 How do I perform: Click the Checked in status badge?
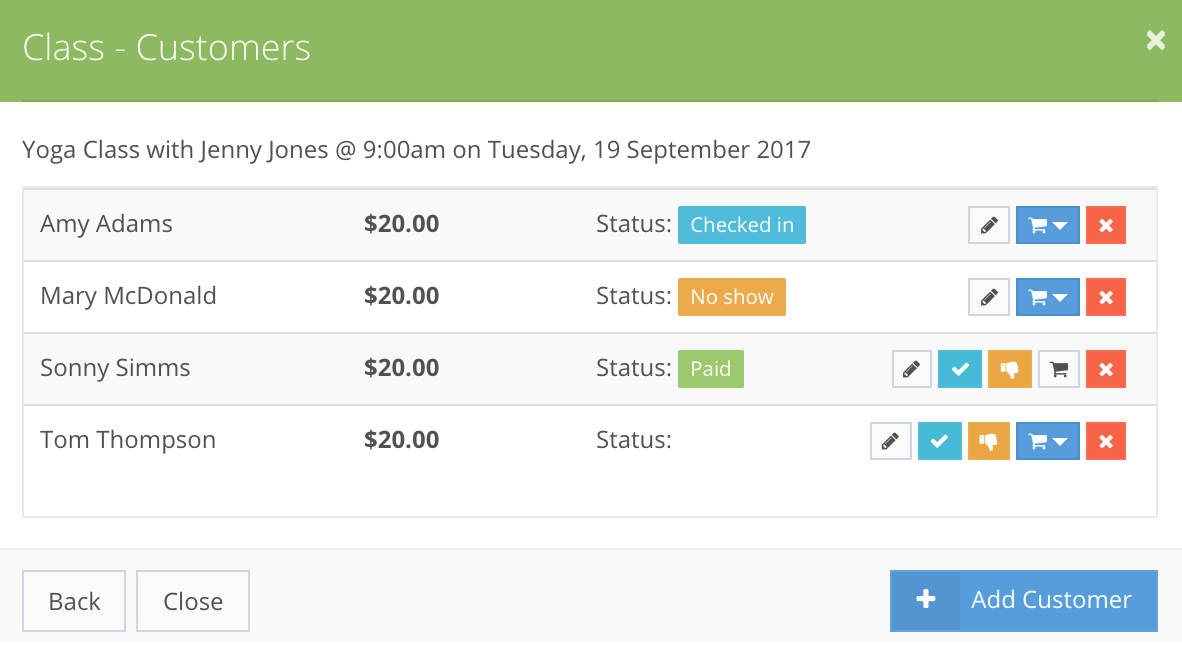click(742, 225)
